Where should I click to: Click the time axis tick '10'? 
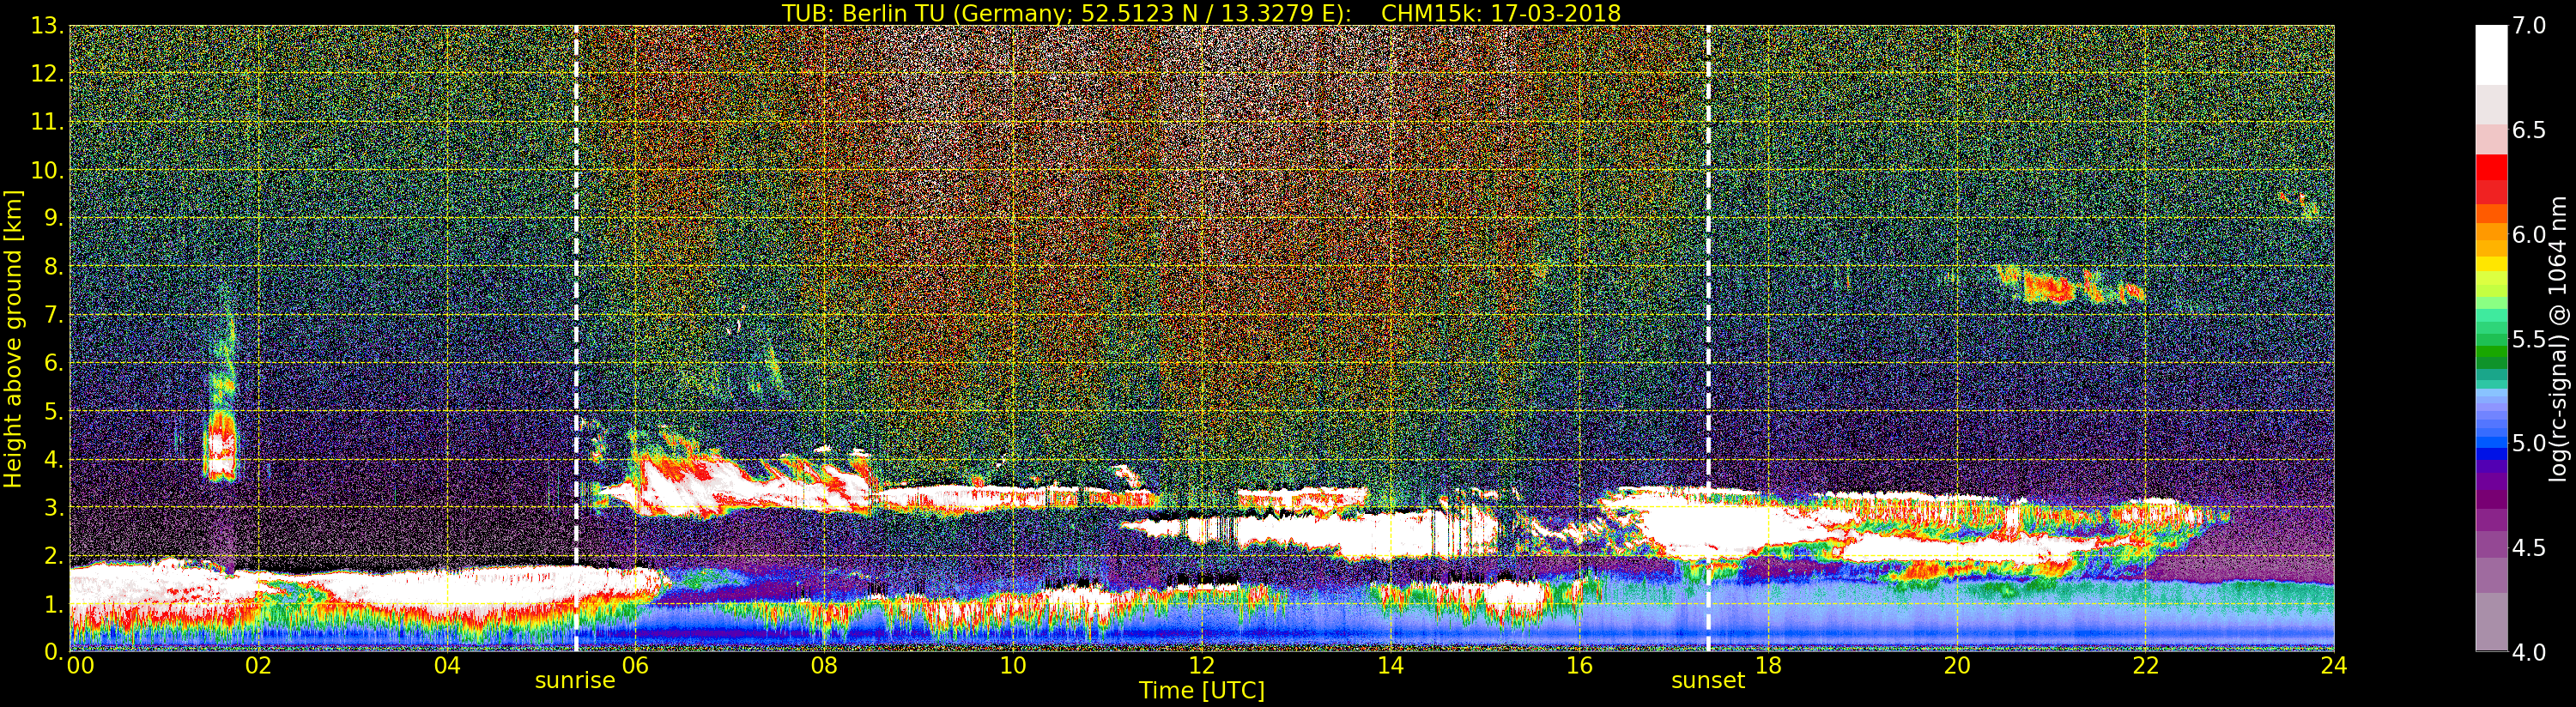click(1013, 665)
